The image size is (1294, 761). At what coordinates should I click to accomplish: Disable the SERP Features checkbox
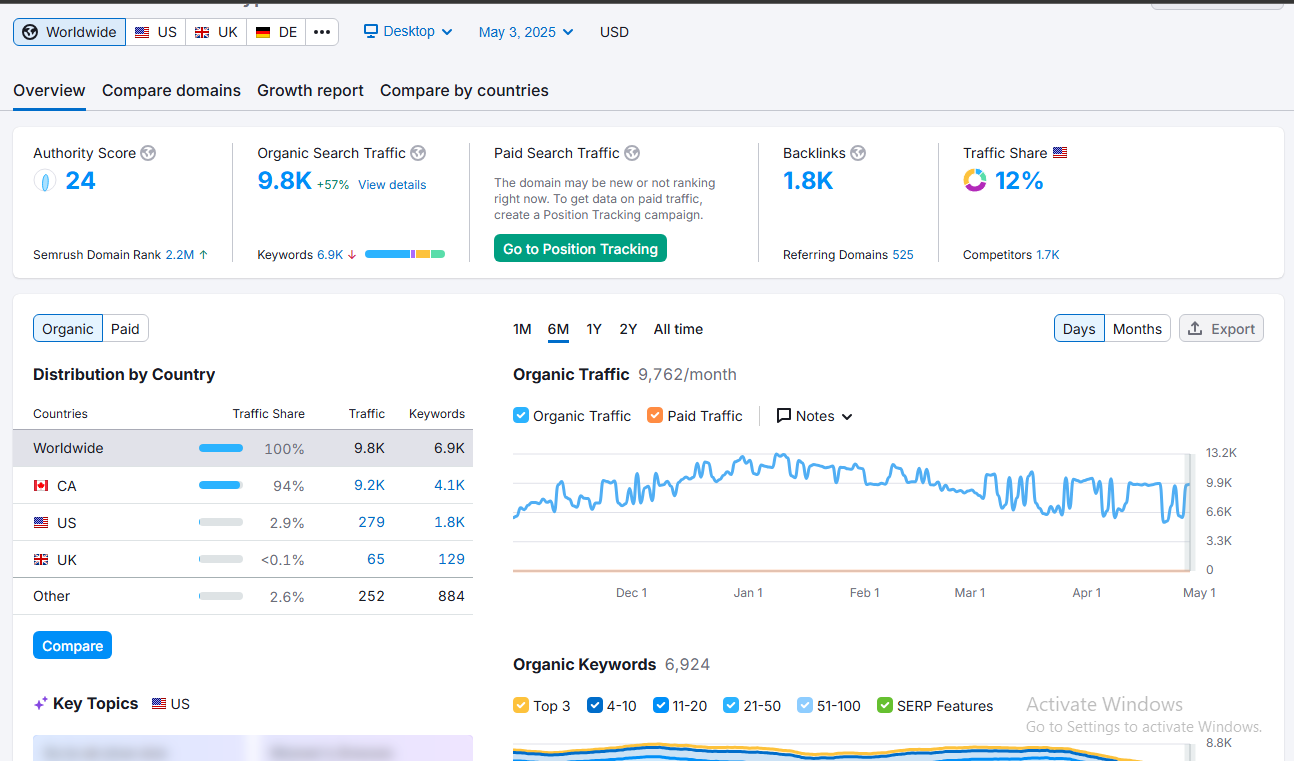click(x=884, y=706)
